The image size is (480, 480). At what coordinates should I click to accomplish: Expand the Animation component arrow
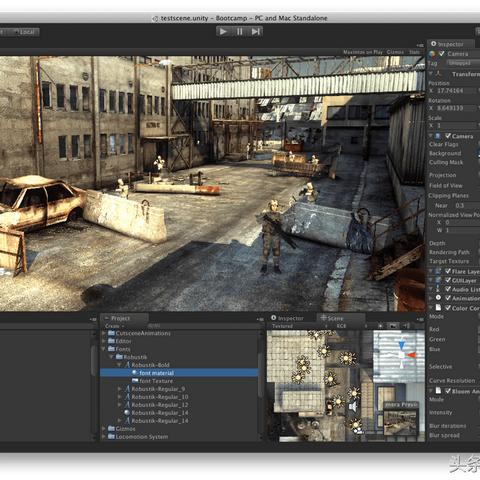tap(431, 298)
